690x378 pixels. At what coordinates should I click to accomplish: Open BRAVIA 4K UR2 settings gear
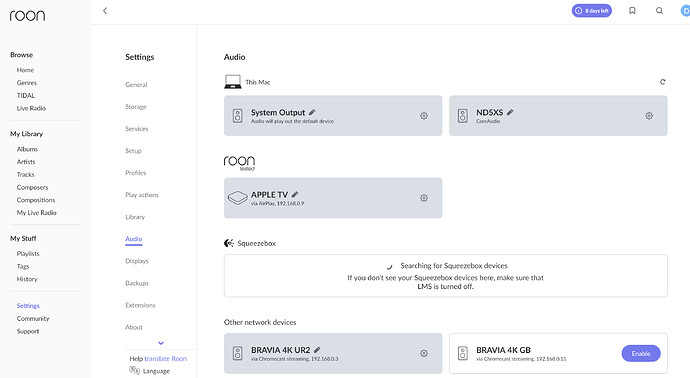[x=424, y=353]
